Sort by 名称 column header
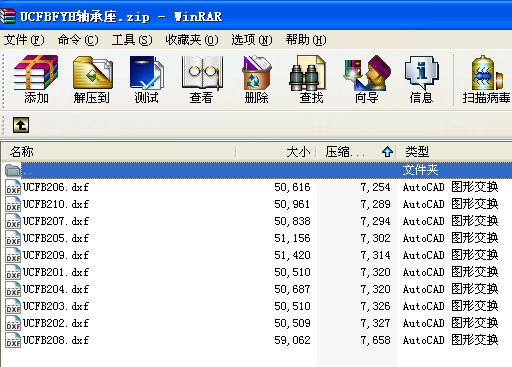Screen dimensions: 512x367 point(119,152)
